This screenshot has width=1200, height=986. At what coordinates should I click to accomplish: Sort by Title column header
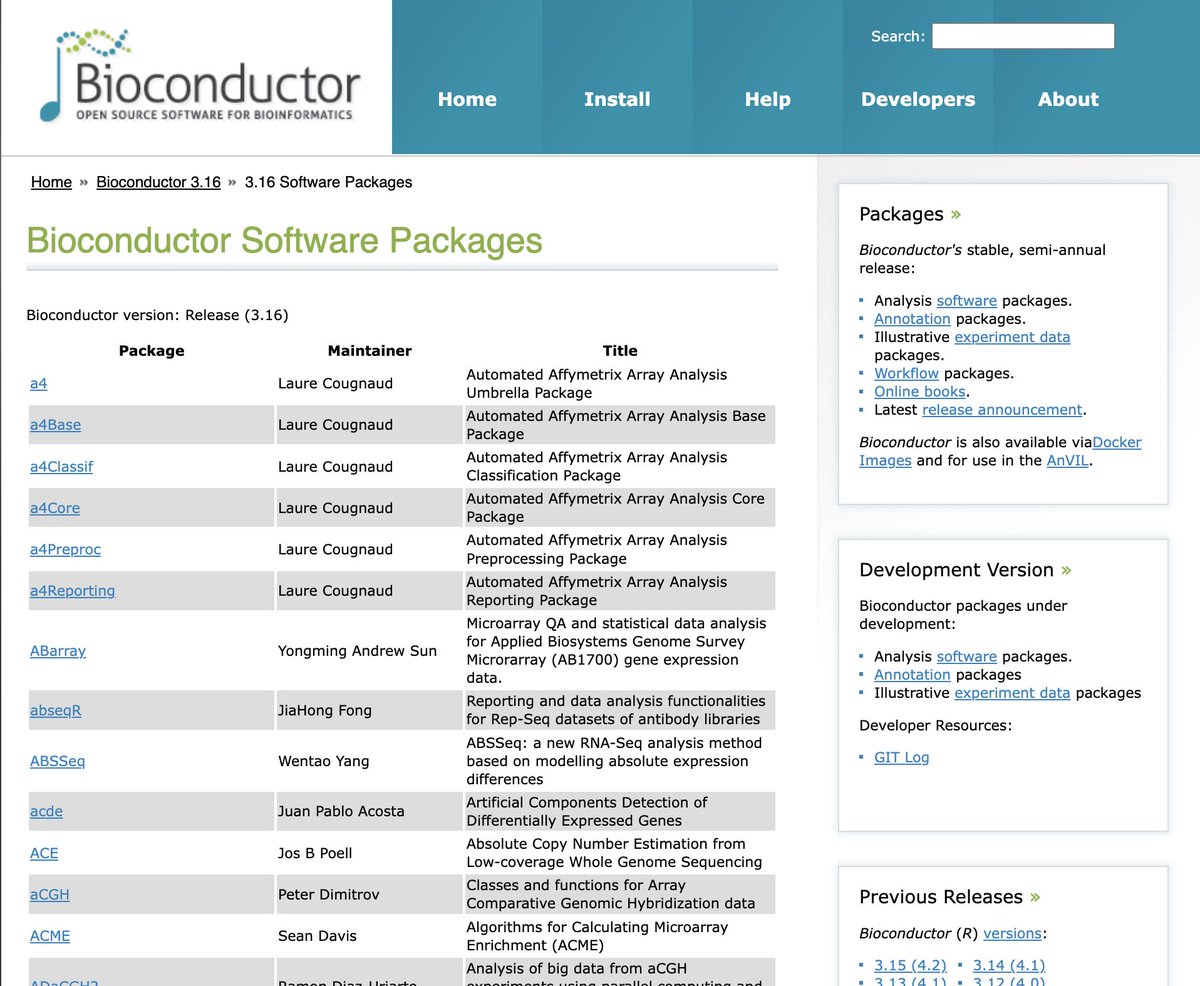point(620,351)
